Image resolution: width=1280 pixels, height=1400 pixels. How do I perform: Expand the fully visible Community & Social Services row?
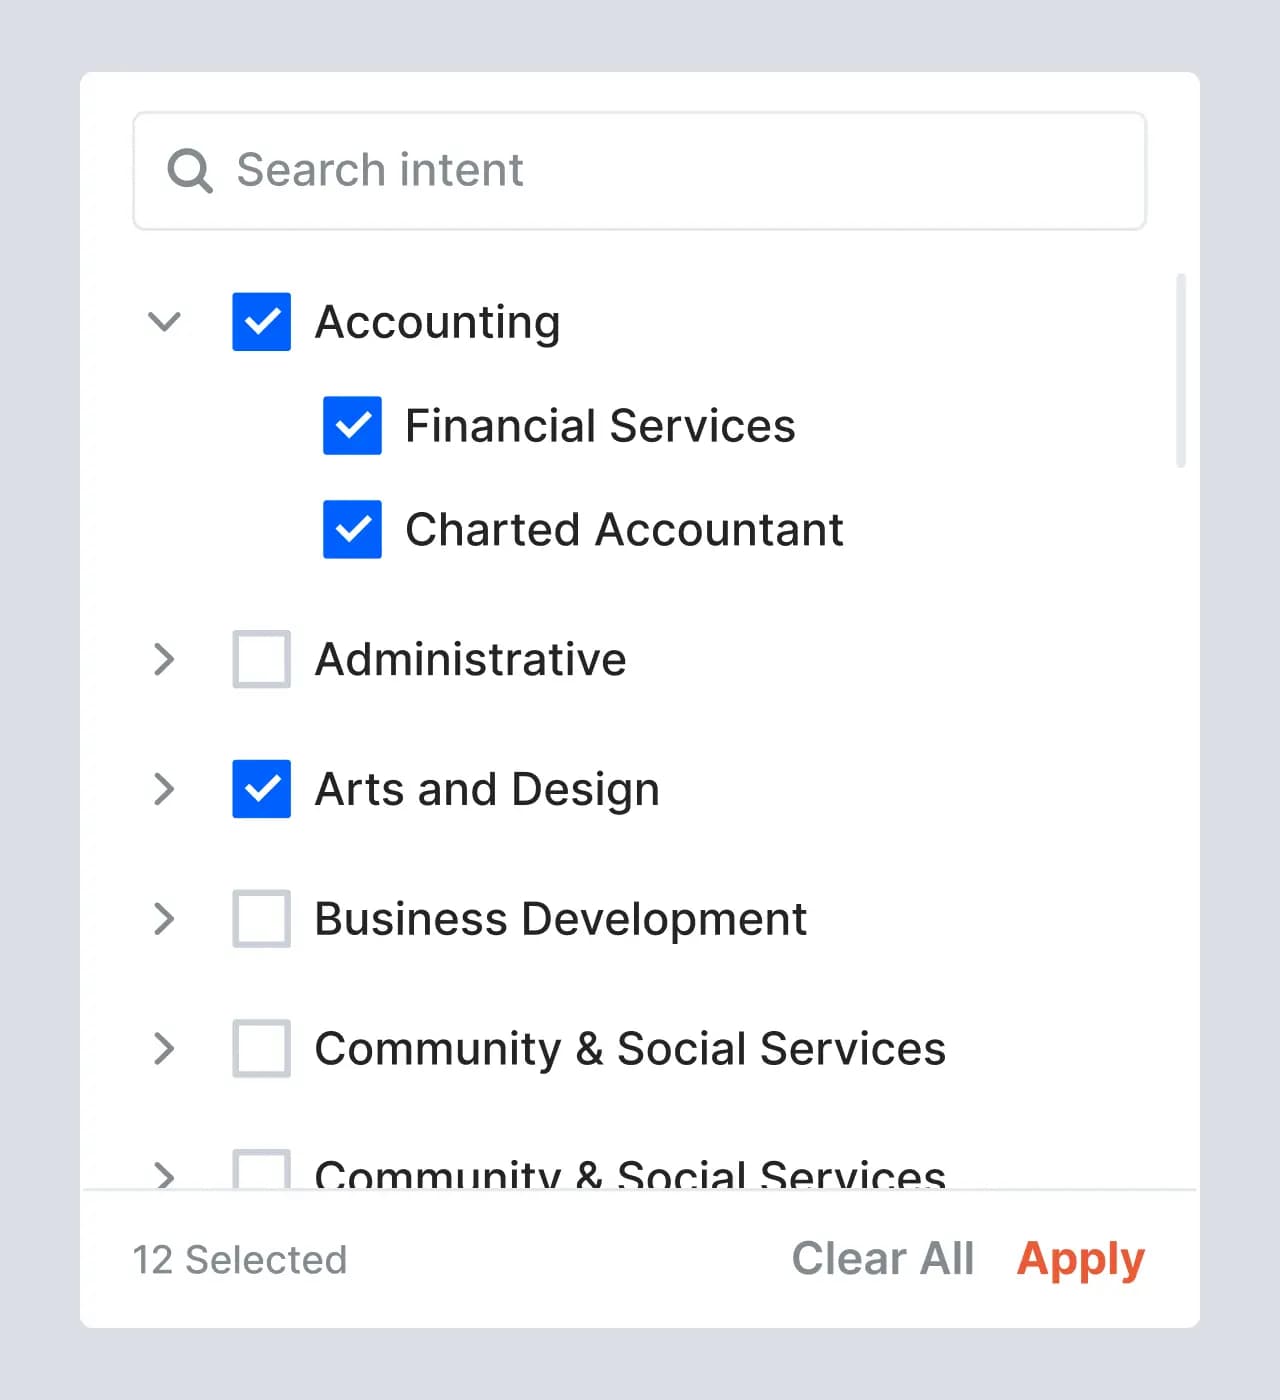pos(164,1048)
